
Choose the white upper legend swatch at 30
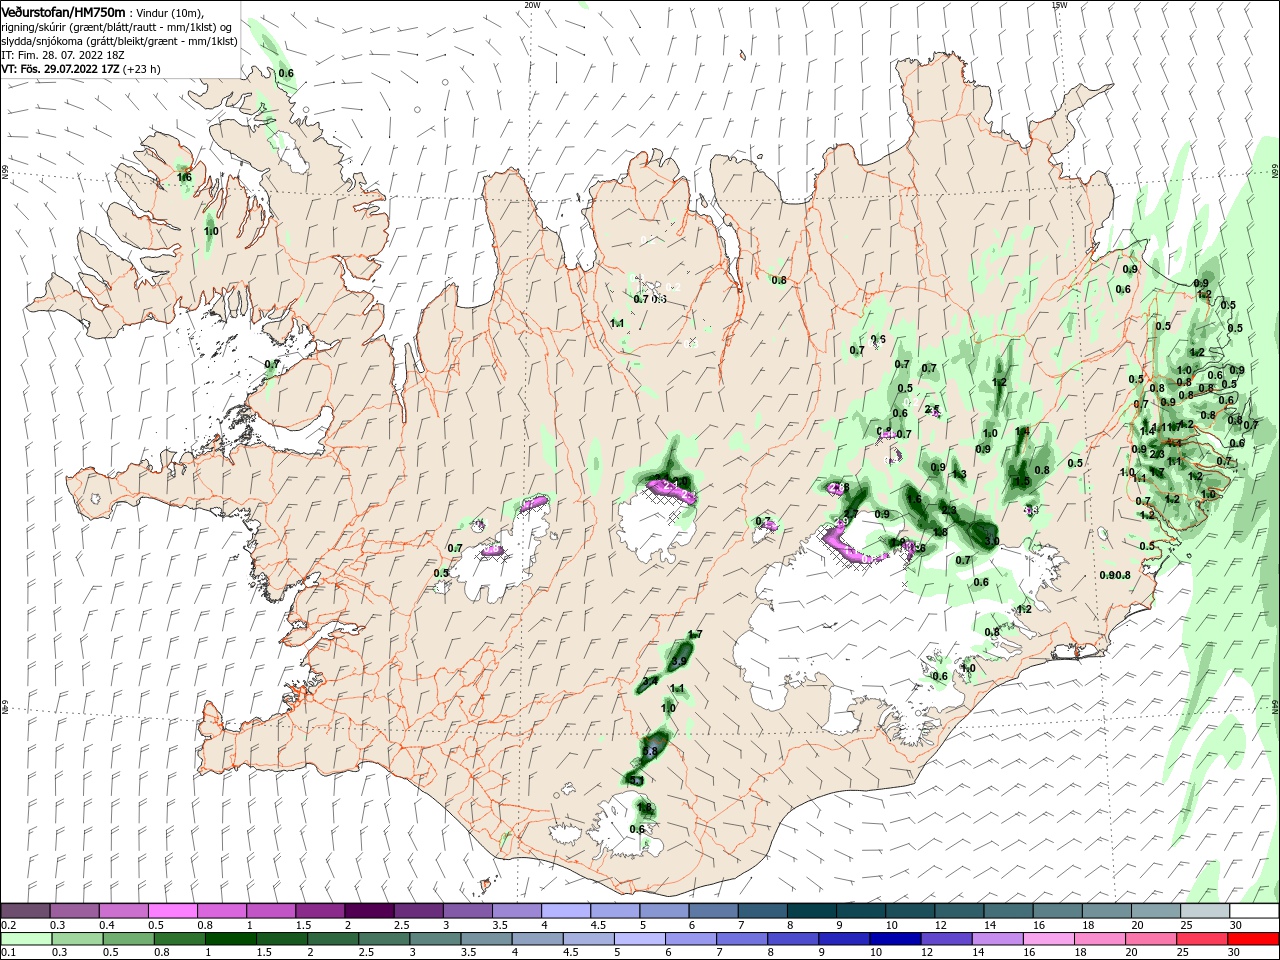click(1253, 911)
